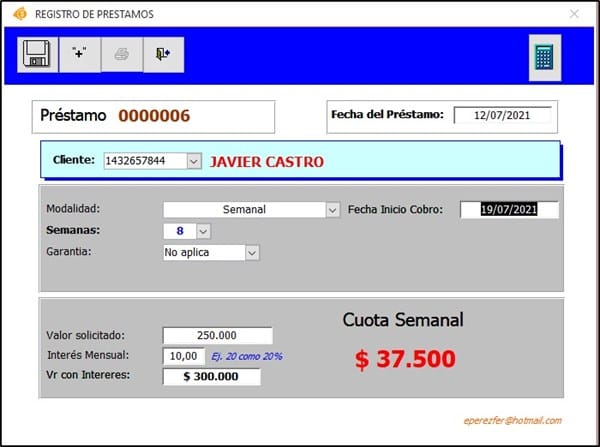The width and height of the screenshot is (600, 447).
Task: Expand the Semanas dropdown arrow
Action: coord(203,231)
